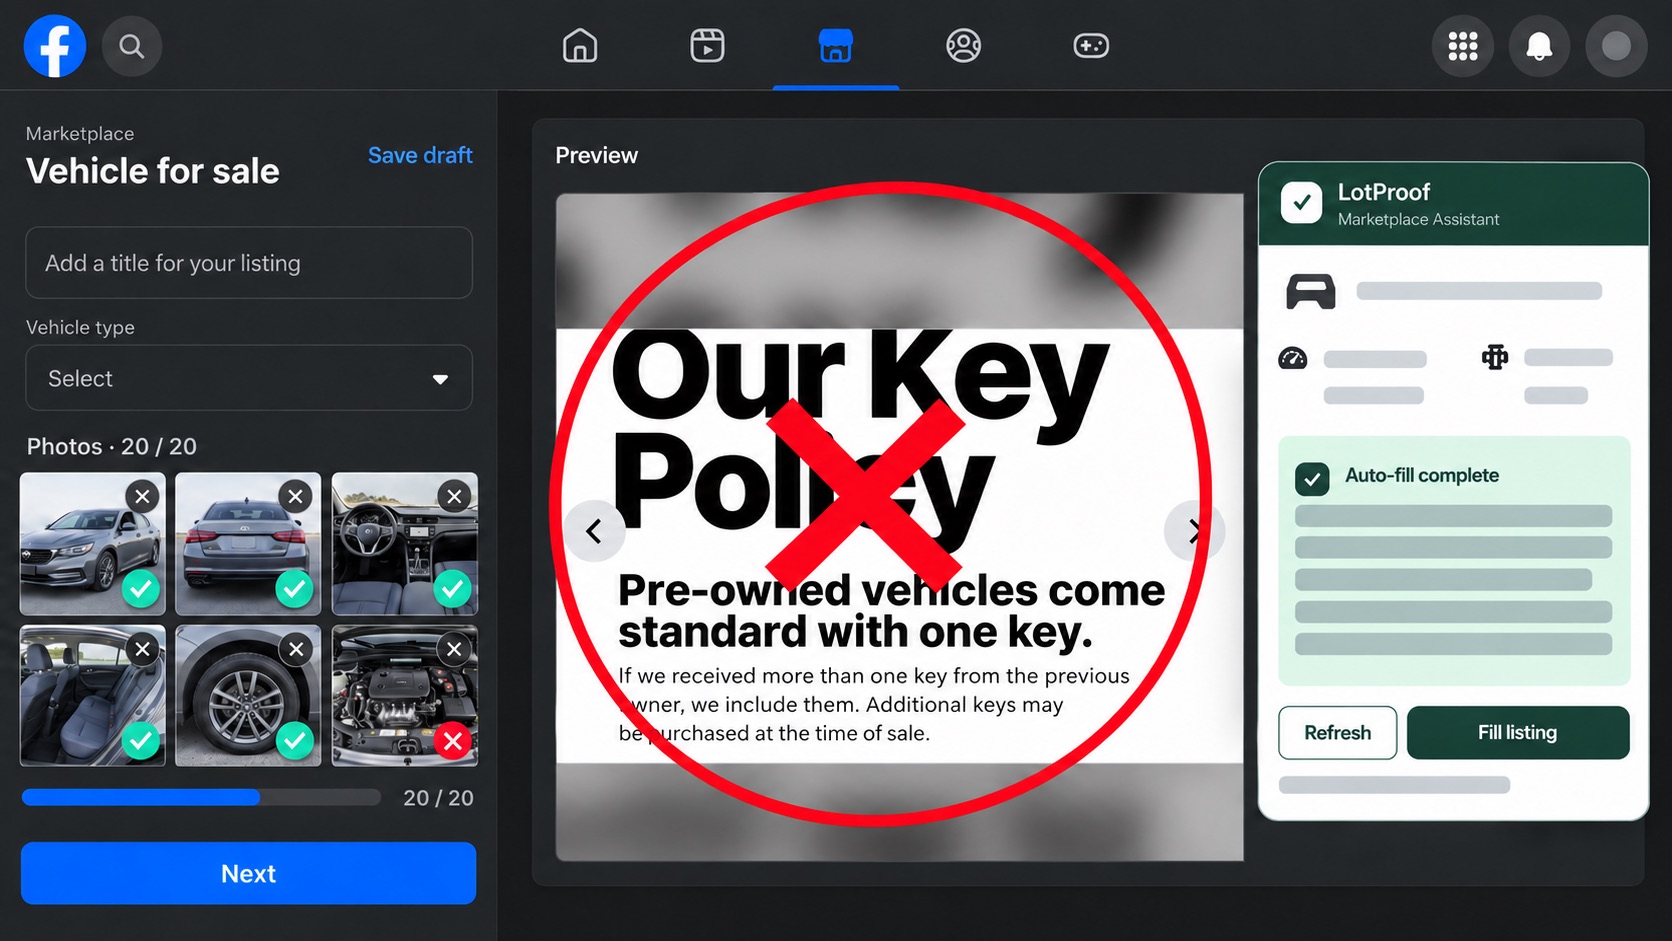1672x941 pixels.
Task: Open the Gaming controller tab icon
Action: click(x=1091, y=46)
